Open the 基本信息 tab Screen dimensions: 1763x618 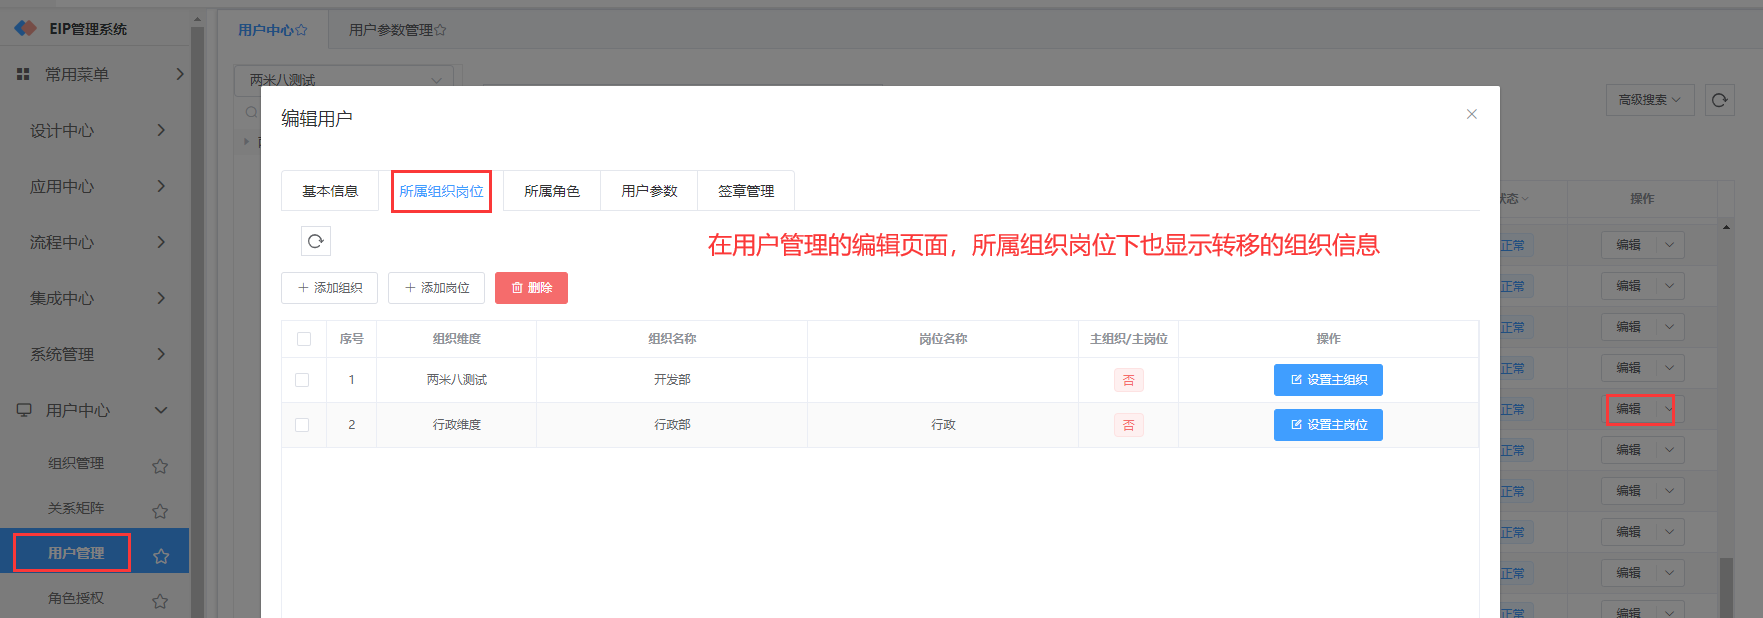click(330, 191)
